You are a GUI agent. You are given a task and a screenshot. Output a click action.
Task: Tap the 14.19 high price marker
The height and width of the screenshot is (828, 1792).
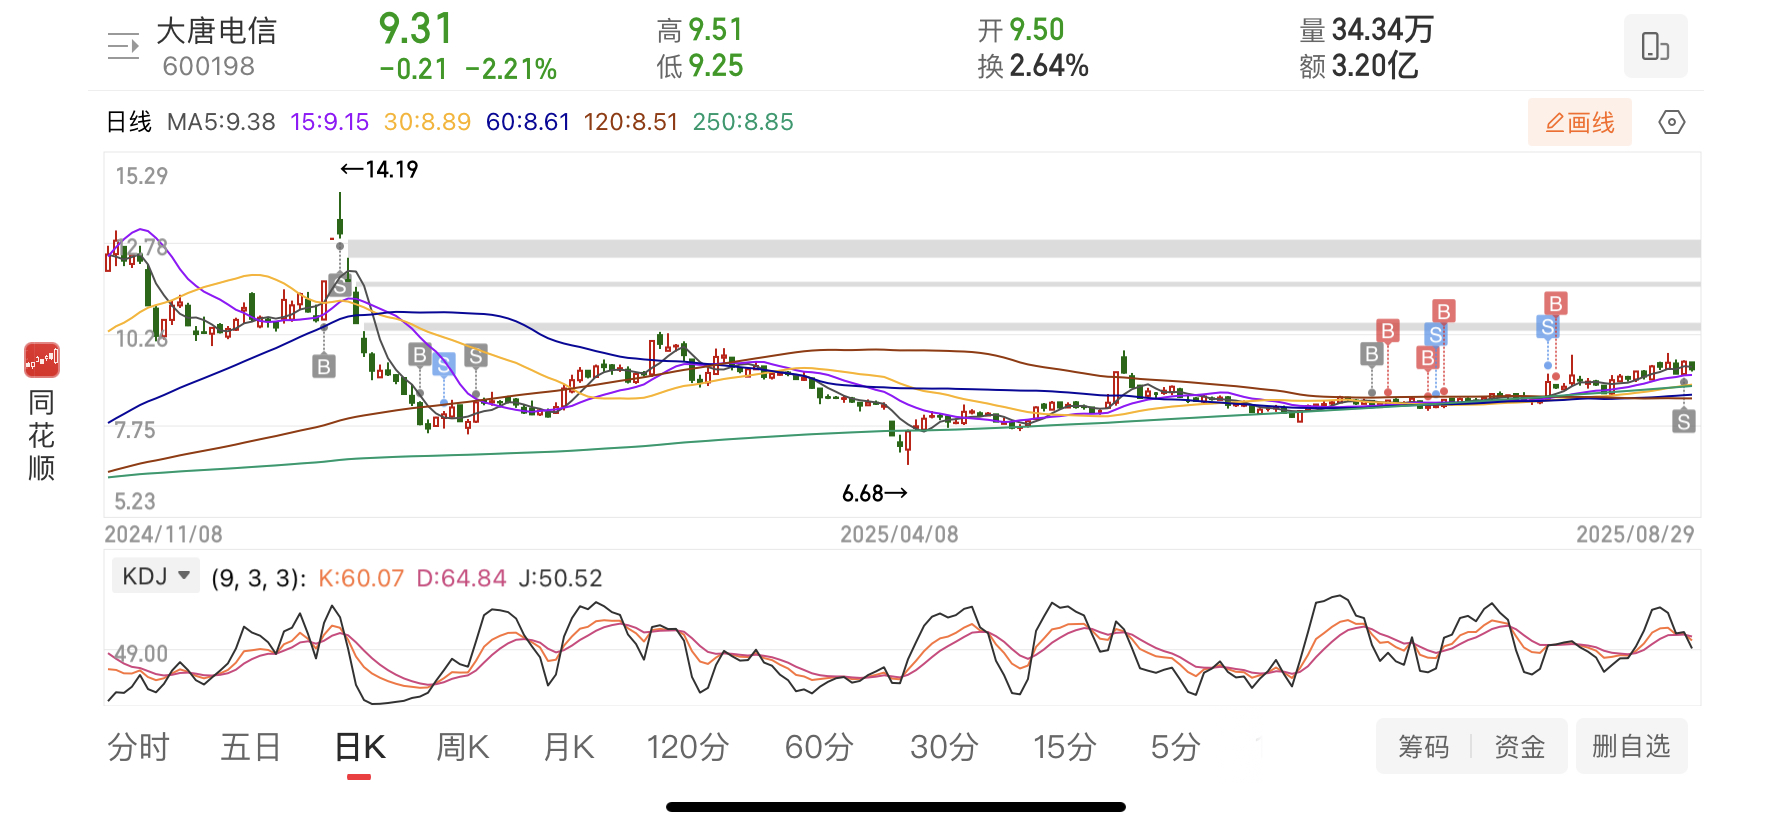pos(379,169)
